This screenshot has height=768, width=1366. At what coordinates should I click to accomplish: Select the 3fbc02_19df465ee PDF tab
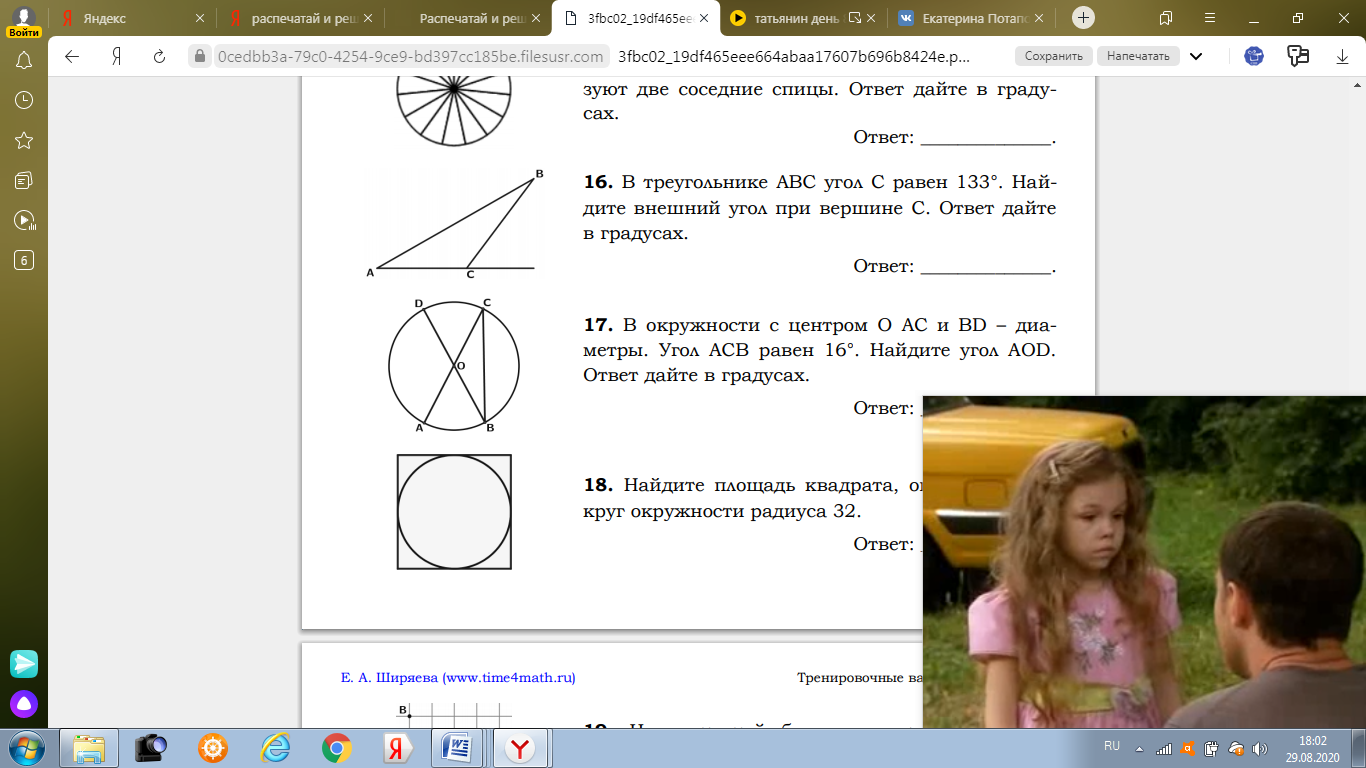(637, 18)
